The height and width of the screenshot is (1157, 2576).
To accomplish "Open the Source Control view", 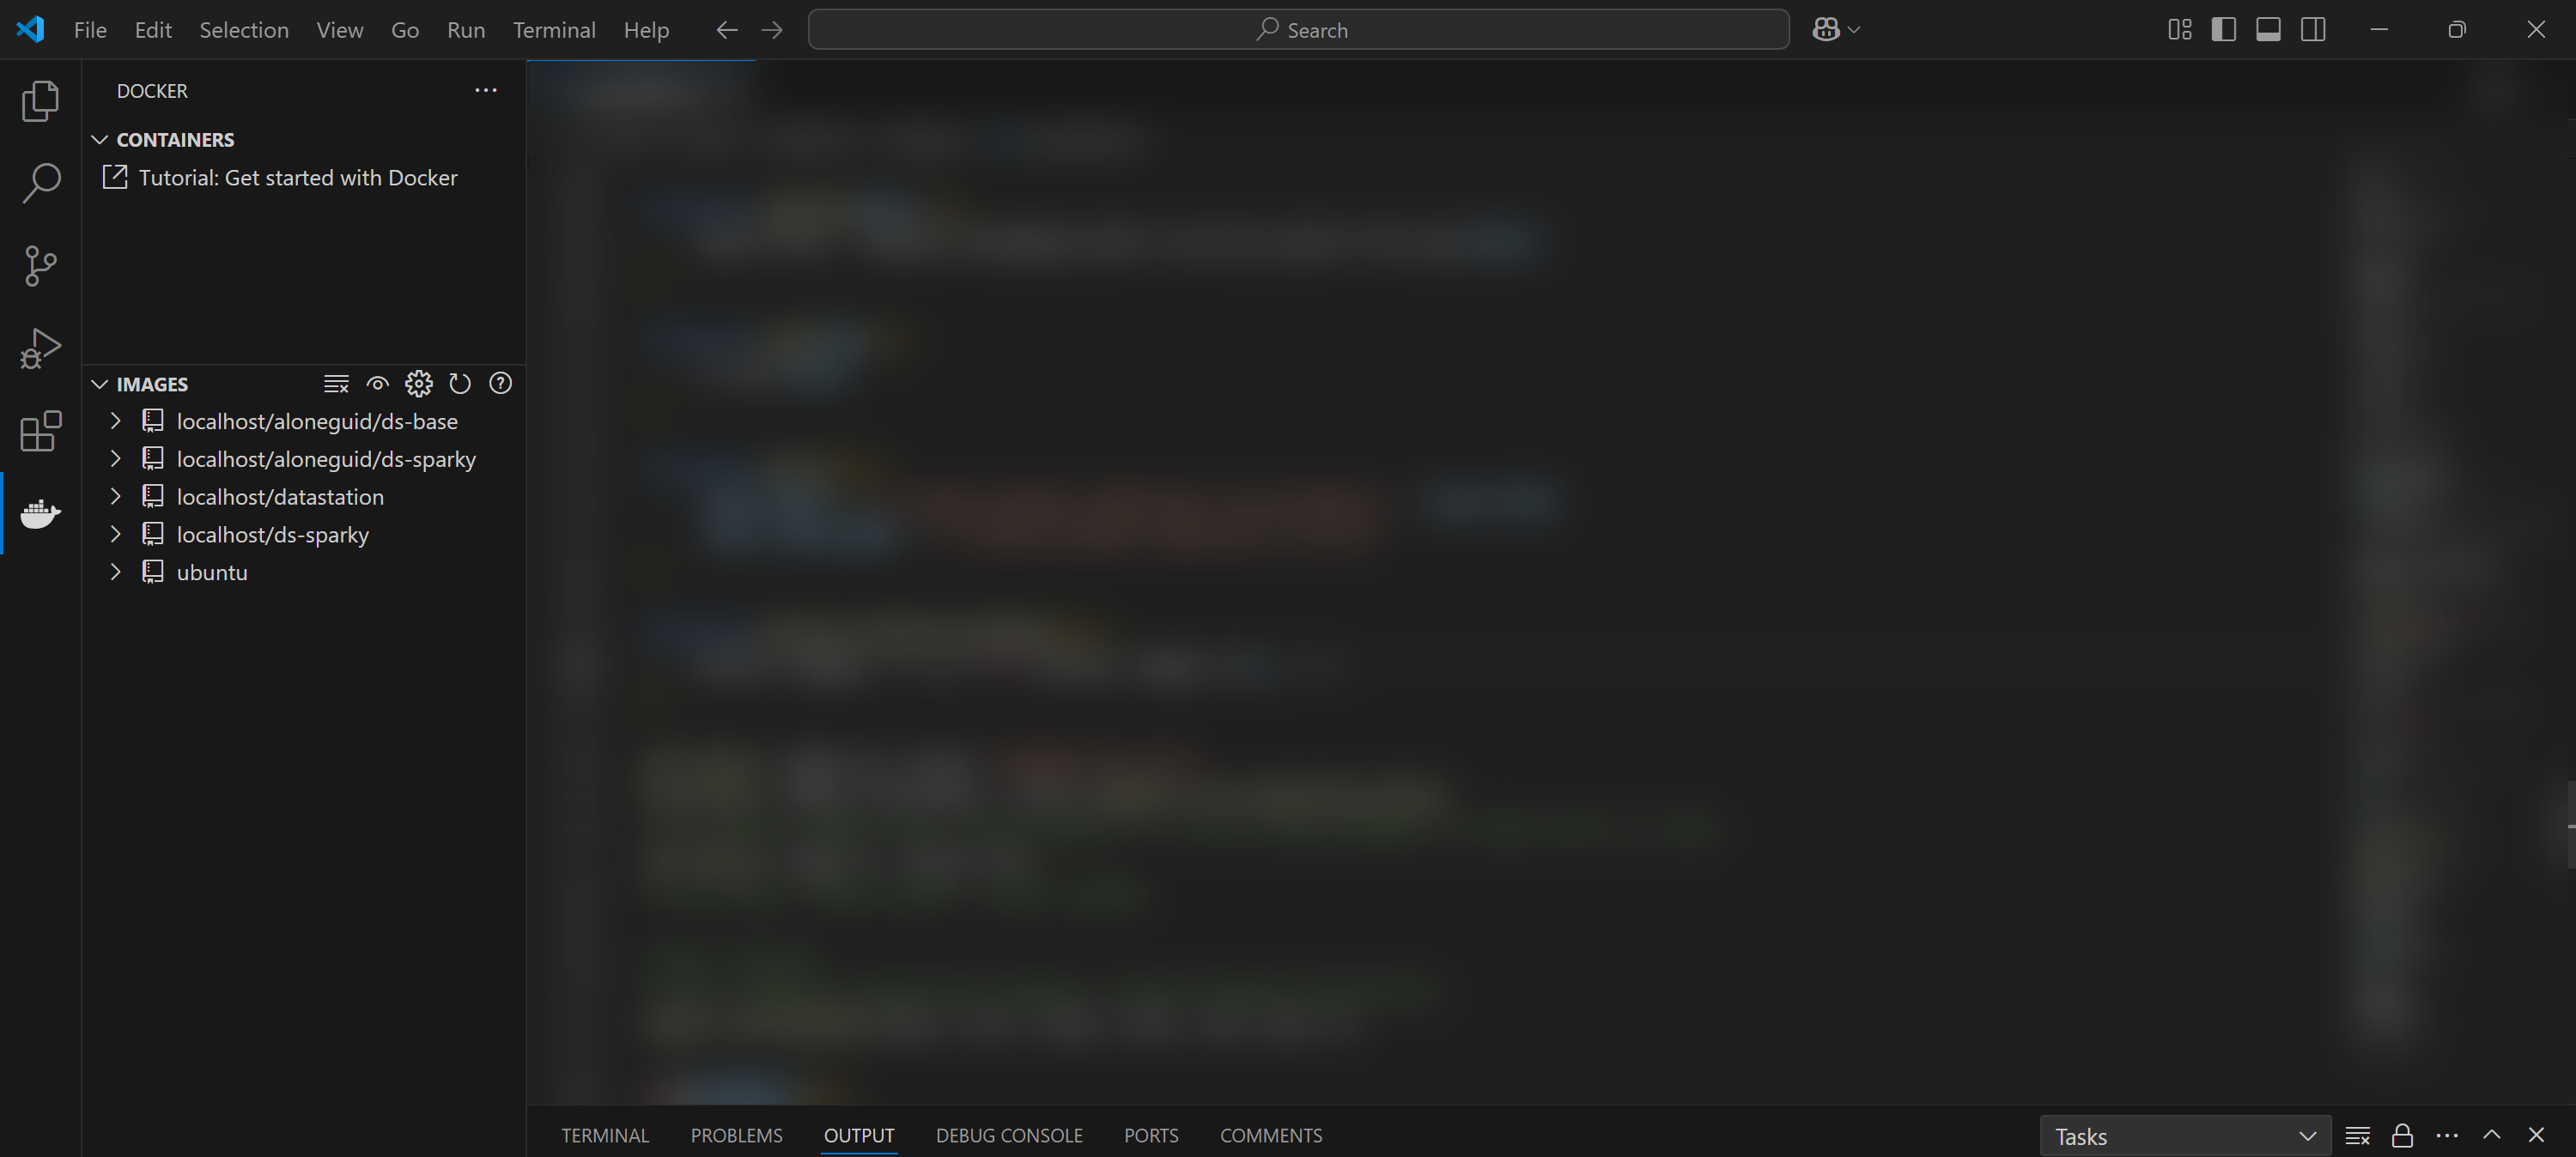I will point(40,266).
